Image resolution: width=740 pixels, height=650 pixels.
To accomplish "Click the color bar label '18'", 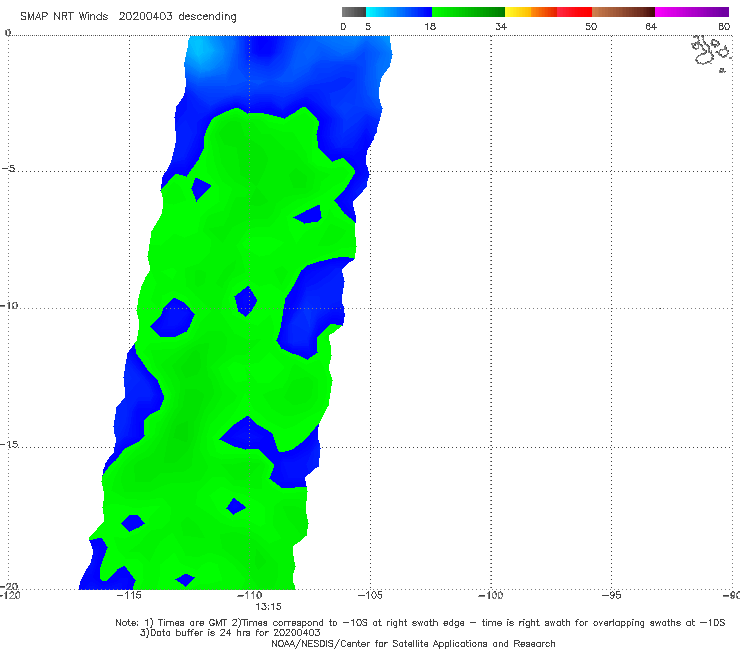I will click(x=430, y=27).
